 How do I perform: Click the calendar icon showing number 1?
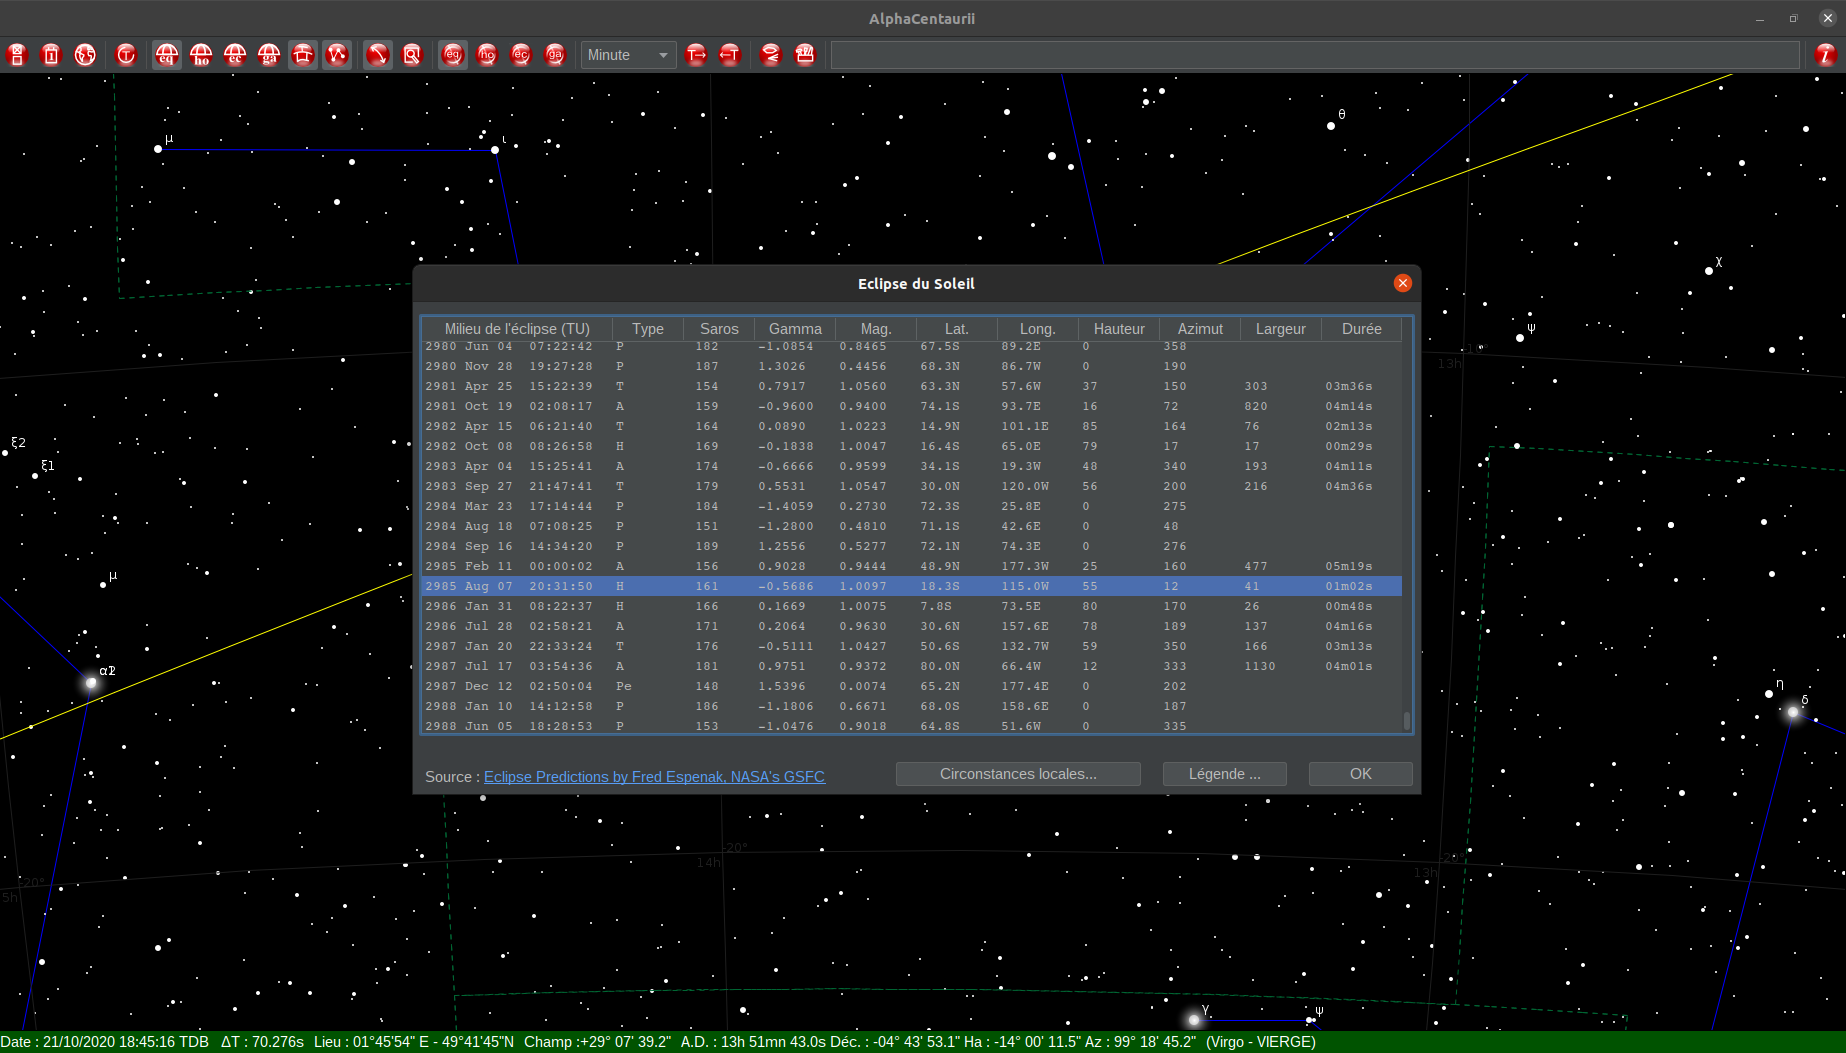(51, 55)
